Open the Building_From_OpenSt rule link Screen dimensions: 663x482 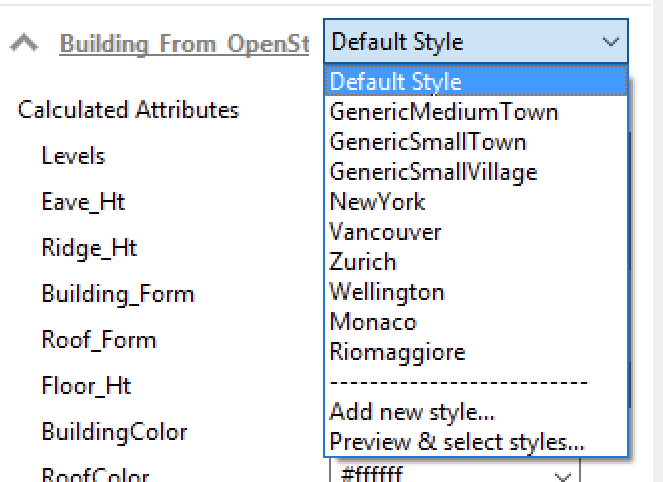pos(184,43)
